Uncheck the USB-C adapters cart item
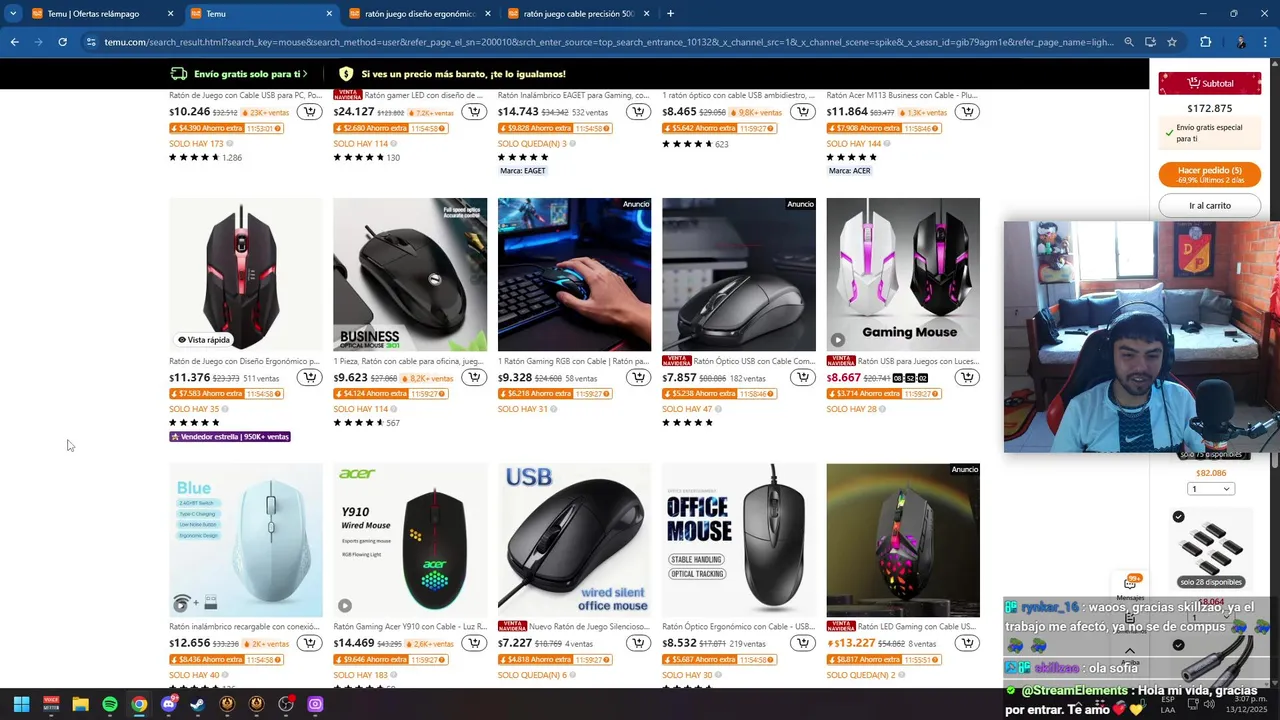The image size is (1280, 720). coord(1178,517)
